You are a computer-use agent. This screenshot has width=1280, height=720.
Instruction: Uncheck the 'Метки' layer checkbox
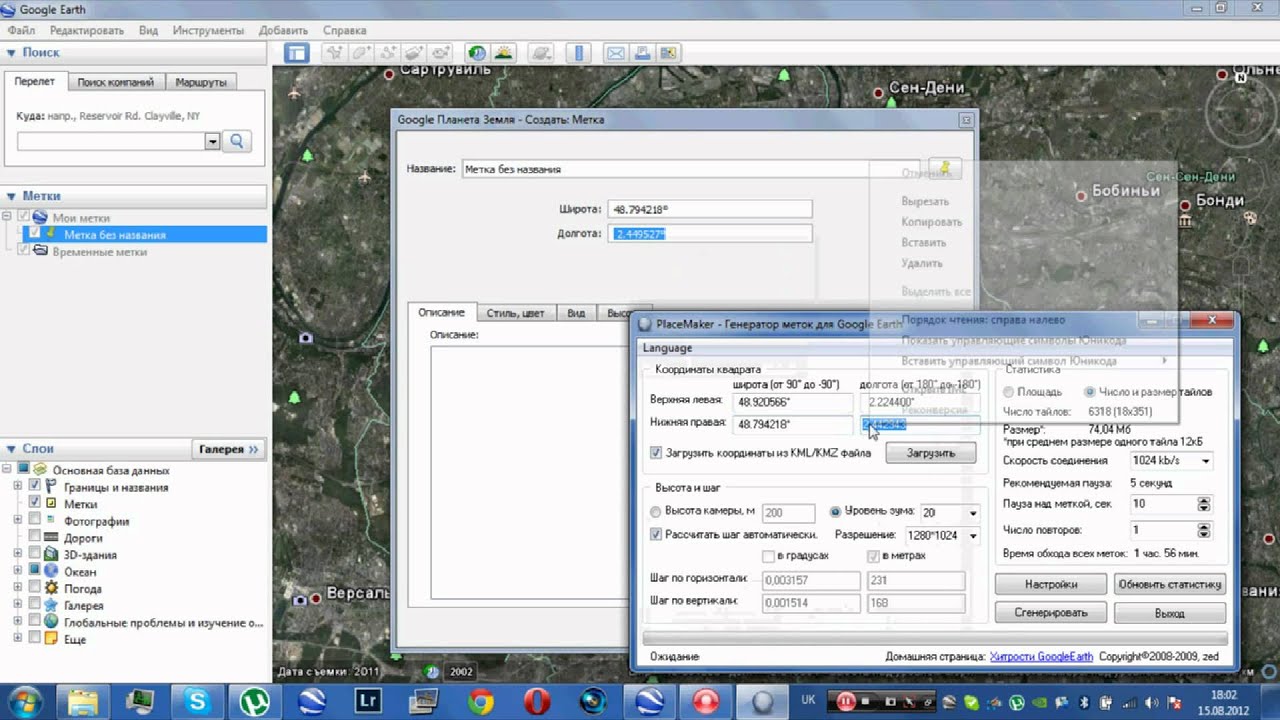[x=35, y=503]
